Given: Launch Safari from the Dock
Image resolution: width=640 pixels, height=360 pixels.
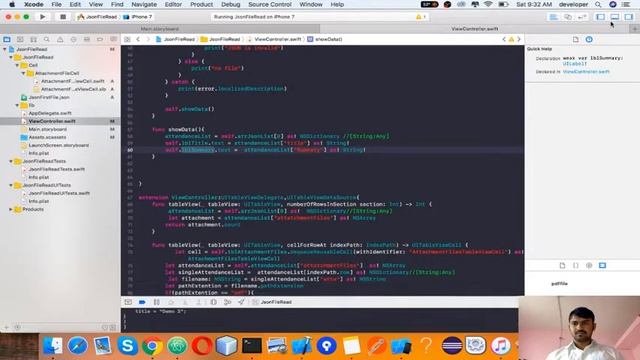Looking at the screenshot, I should tap(78, 346).
